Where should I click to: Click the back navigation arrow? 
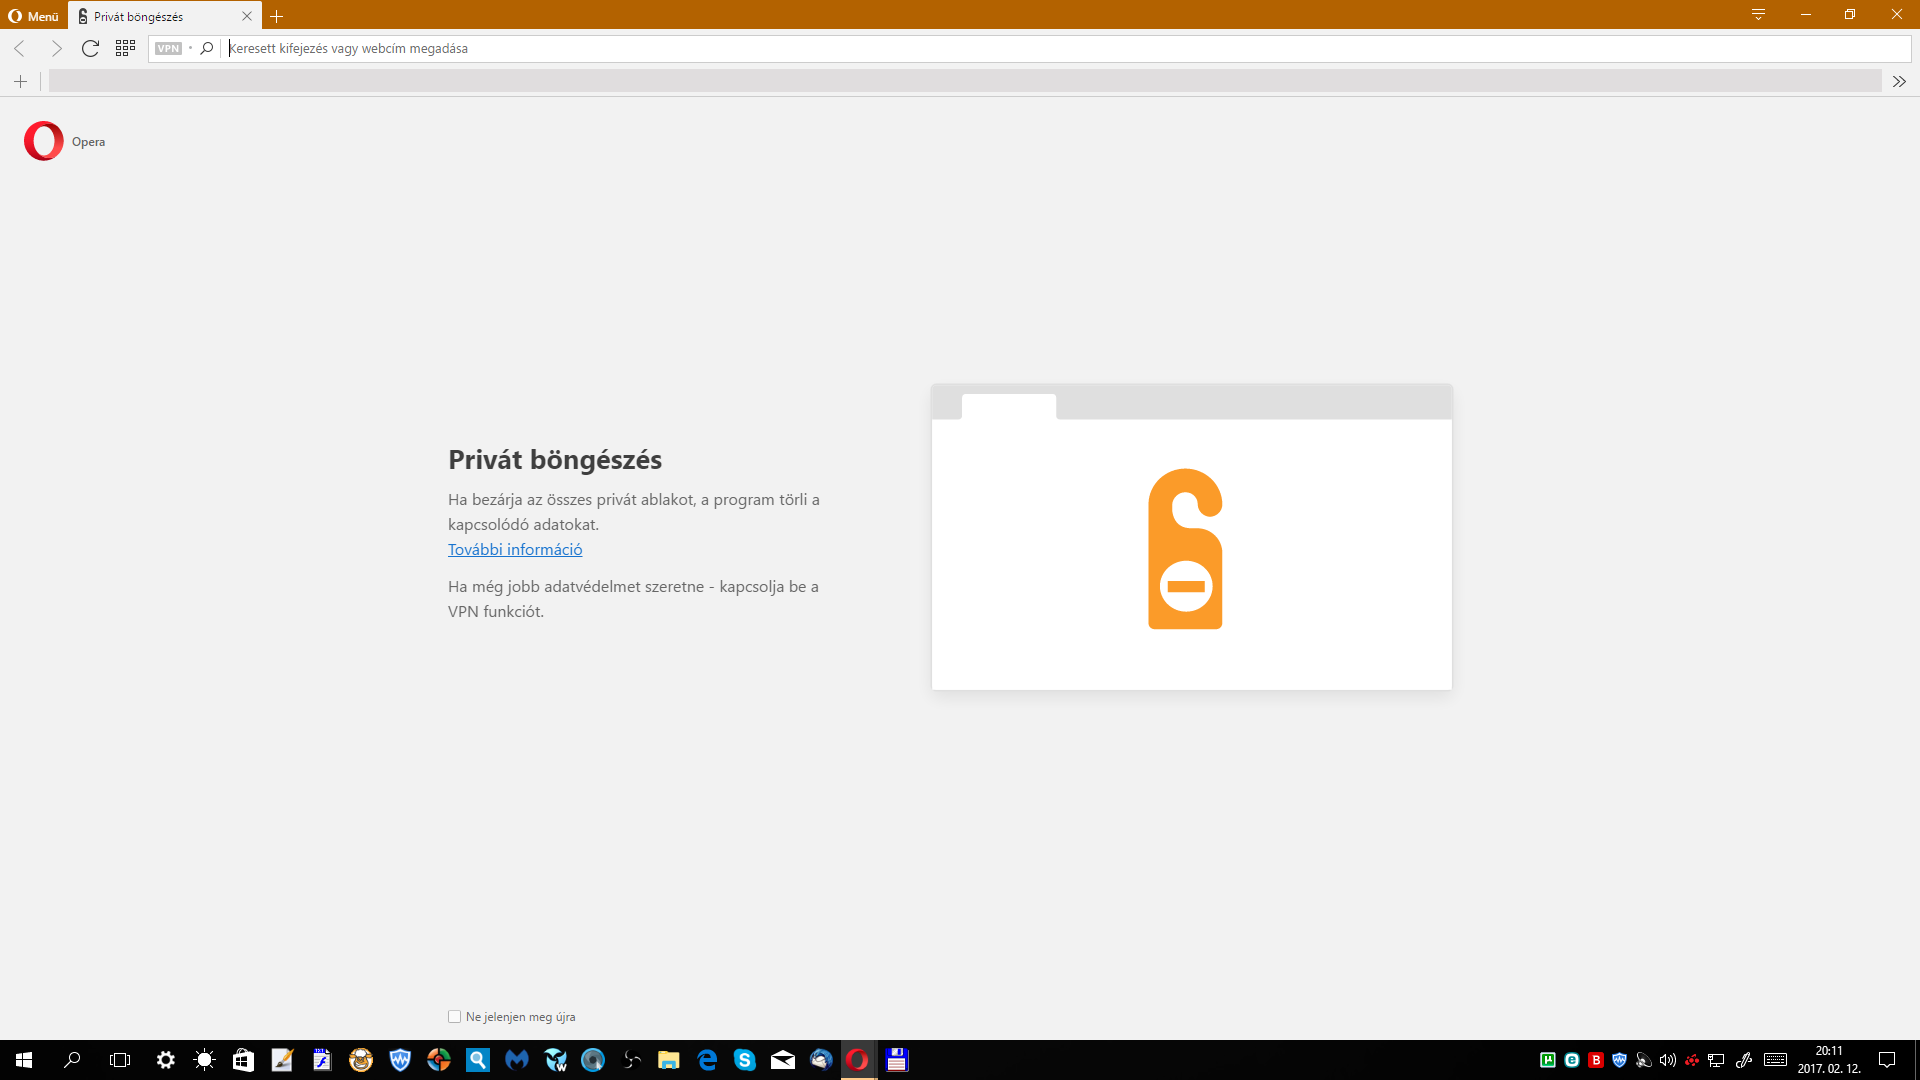click(x=20, y=48)
